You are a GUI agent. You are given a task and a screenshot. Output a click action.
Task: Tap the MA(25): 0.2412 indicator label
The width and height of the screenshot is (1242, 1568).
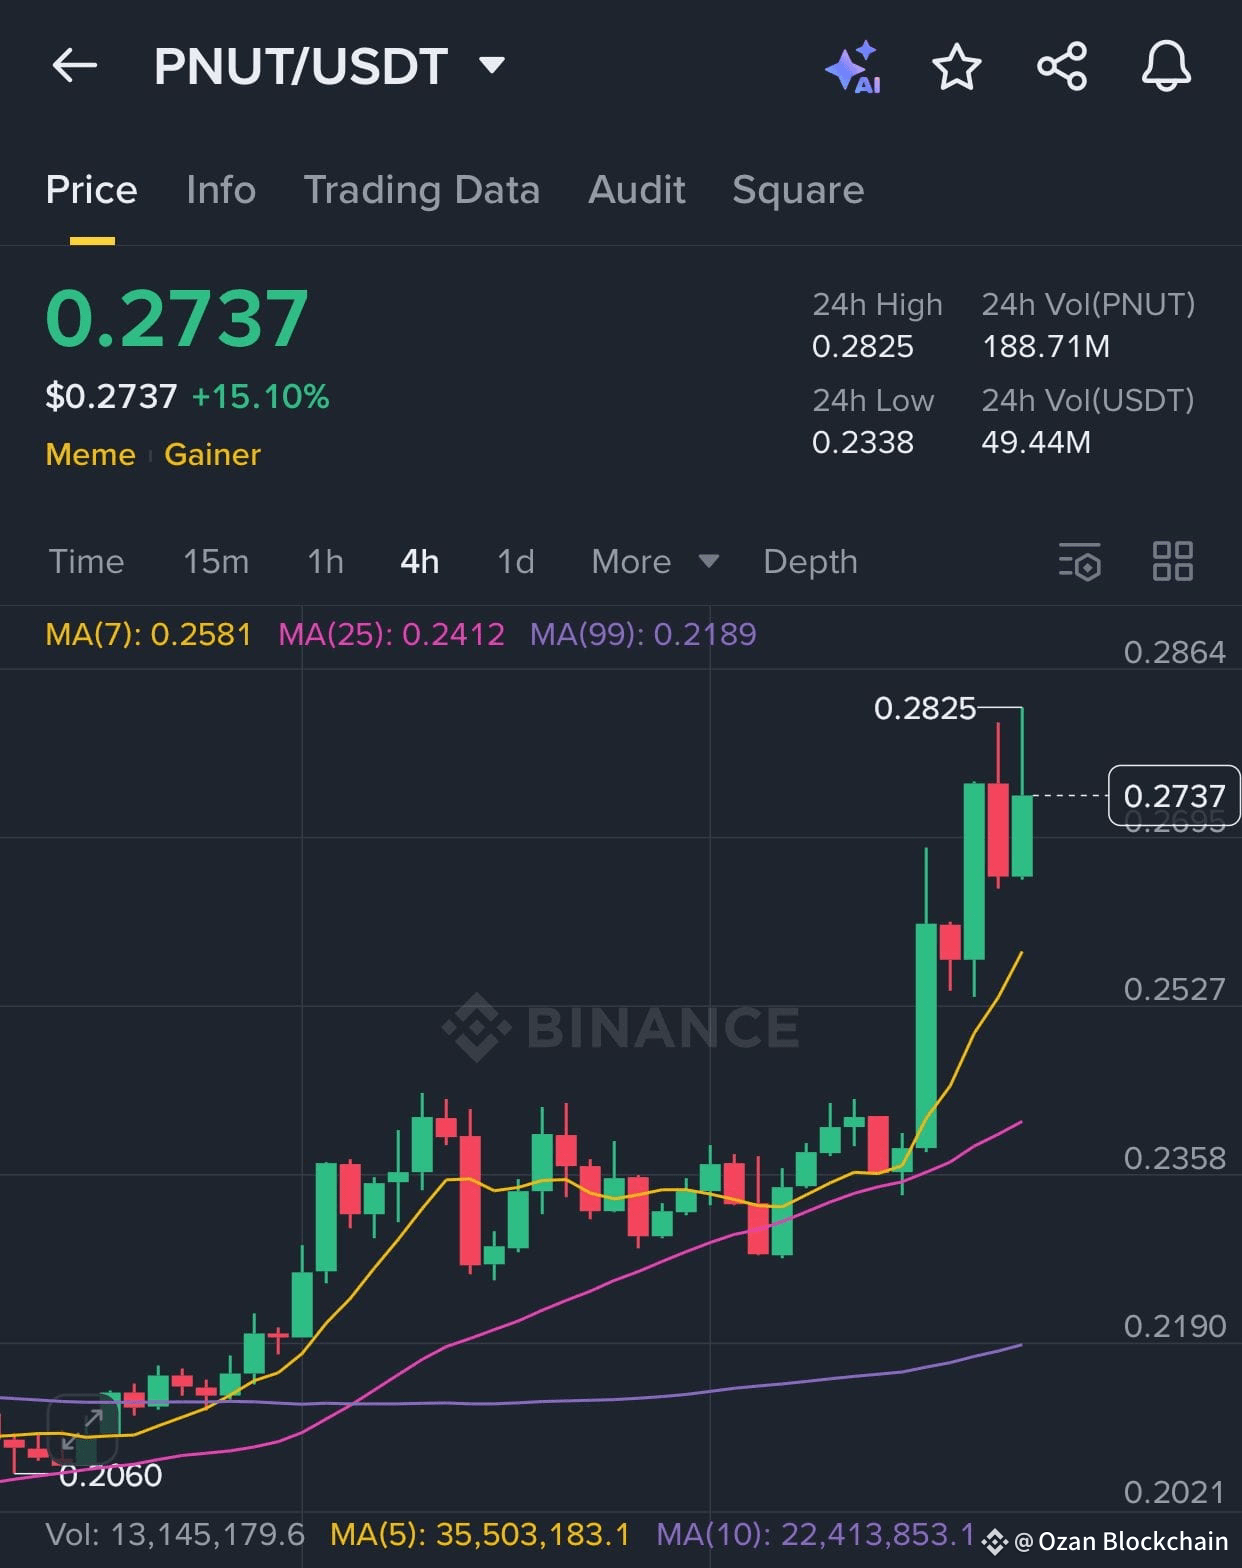tap(391, 634)
